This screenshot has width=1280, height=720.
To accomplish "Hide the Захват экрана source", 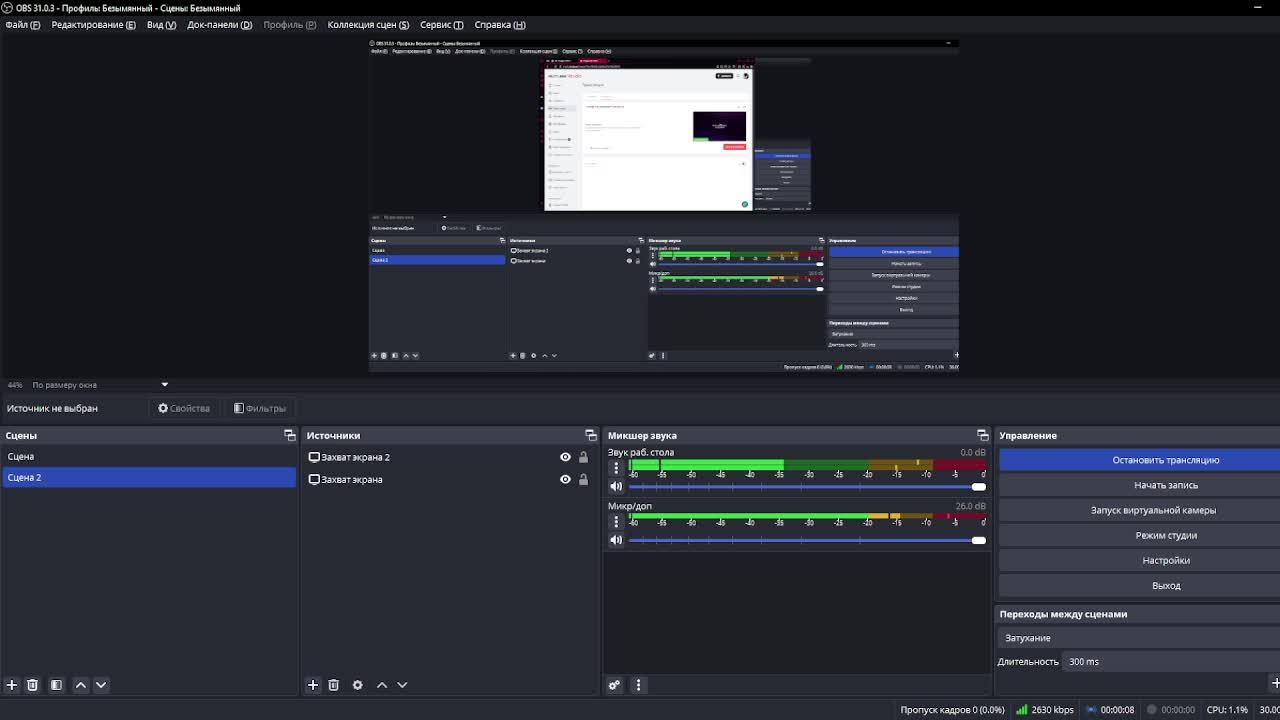I will click(565, 479).
